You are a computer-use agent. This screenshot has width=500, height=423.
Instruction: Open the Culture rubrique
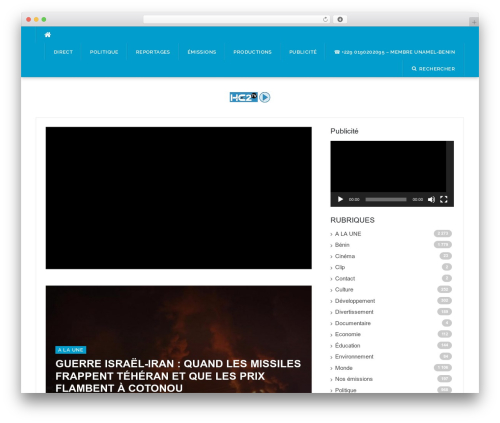(x=344, y=290)
